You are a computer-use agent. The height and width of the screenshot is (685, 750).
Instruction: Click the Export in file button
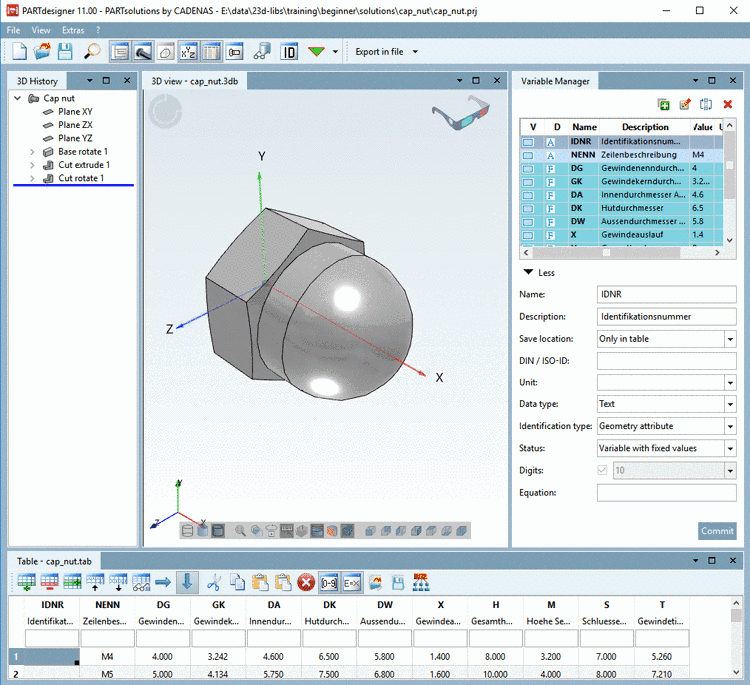point(380,51)
